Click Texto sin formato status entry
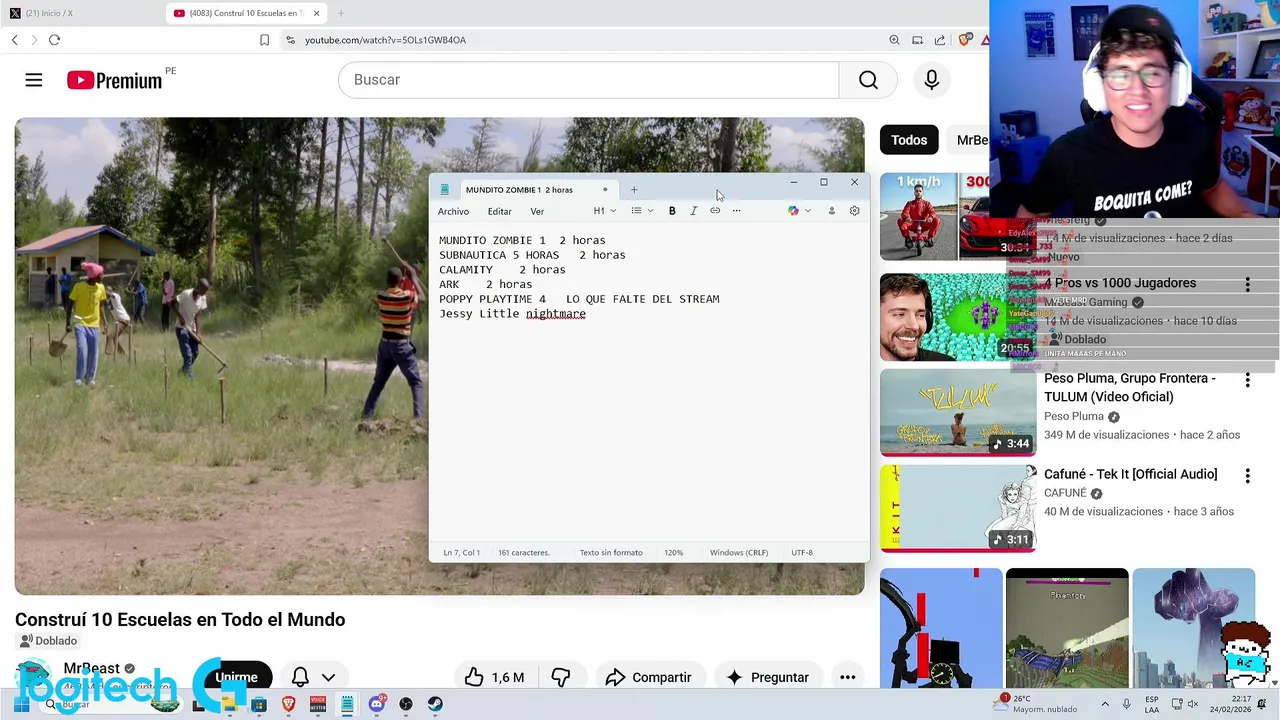 611,553
